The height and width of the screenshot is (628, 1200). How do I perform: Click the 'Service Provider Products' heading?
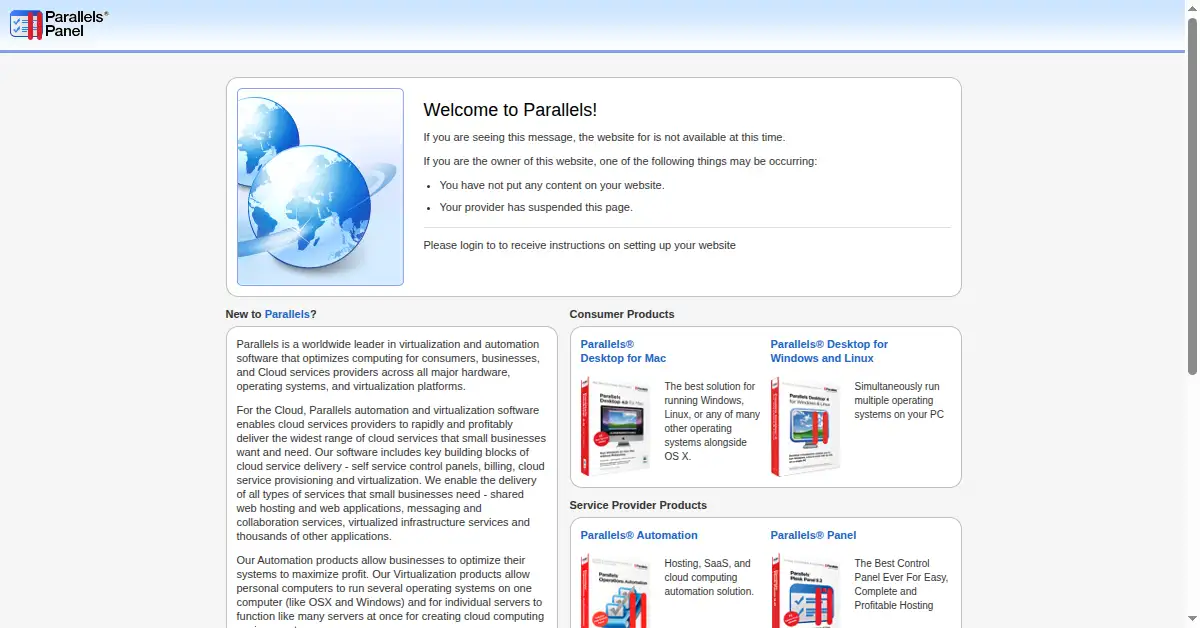click(638, 505)
